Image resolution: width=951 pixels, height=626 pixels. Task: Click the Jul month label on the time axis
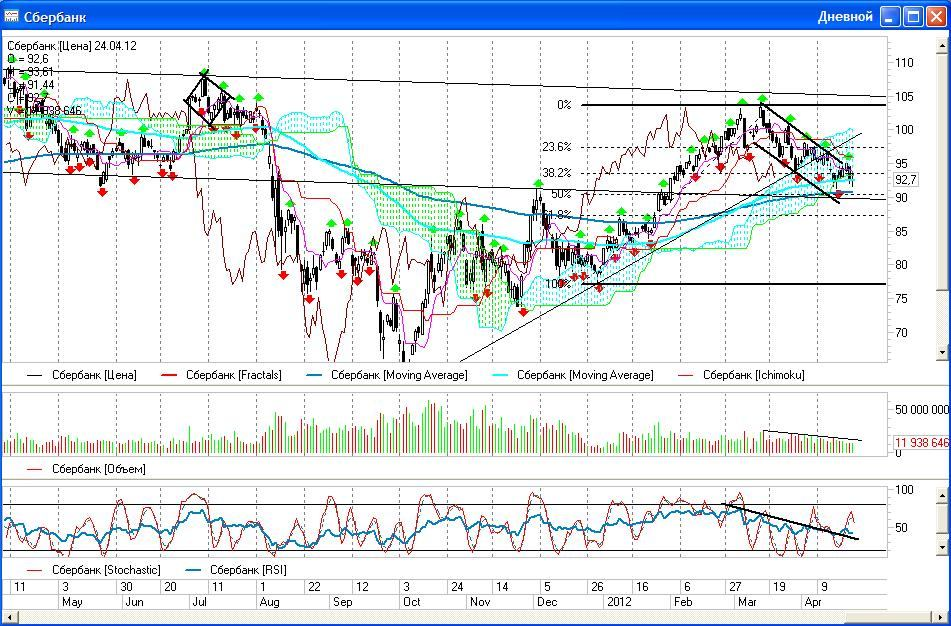(x=200, y=602)
